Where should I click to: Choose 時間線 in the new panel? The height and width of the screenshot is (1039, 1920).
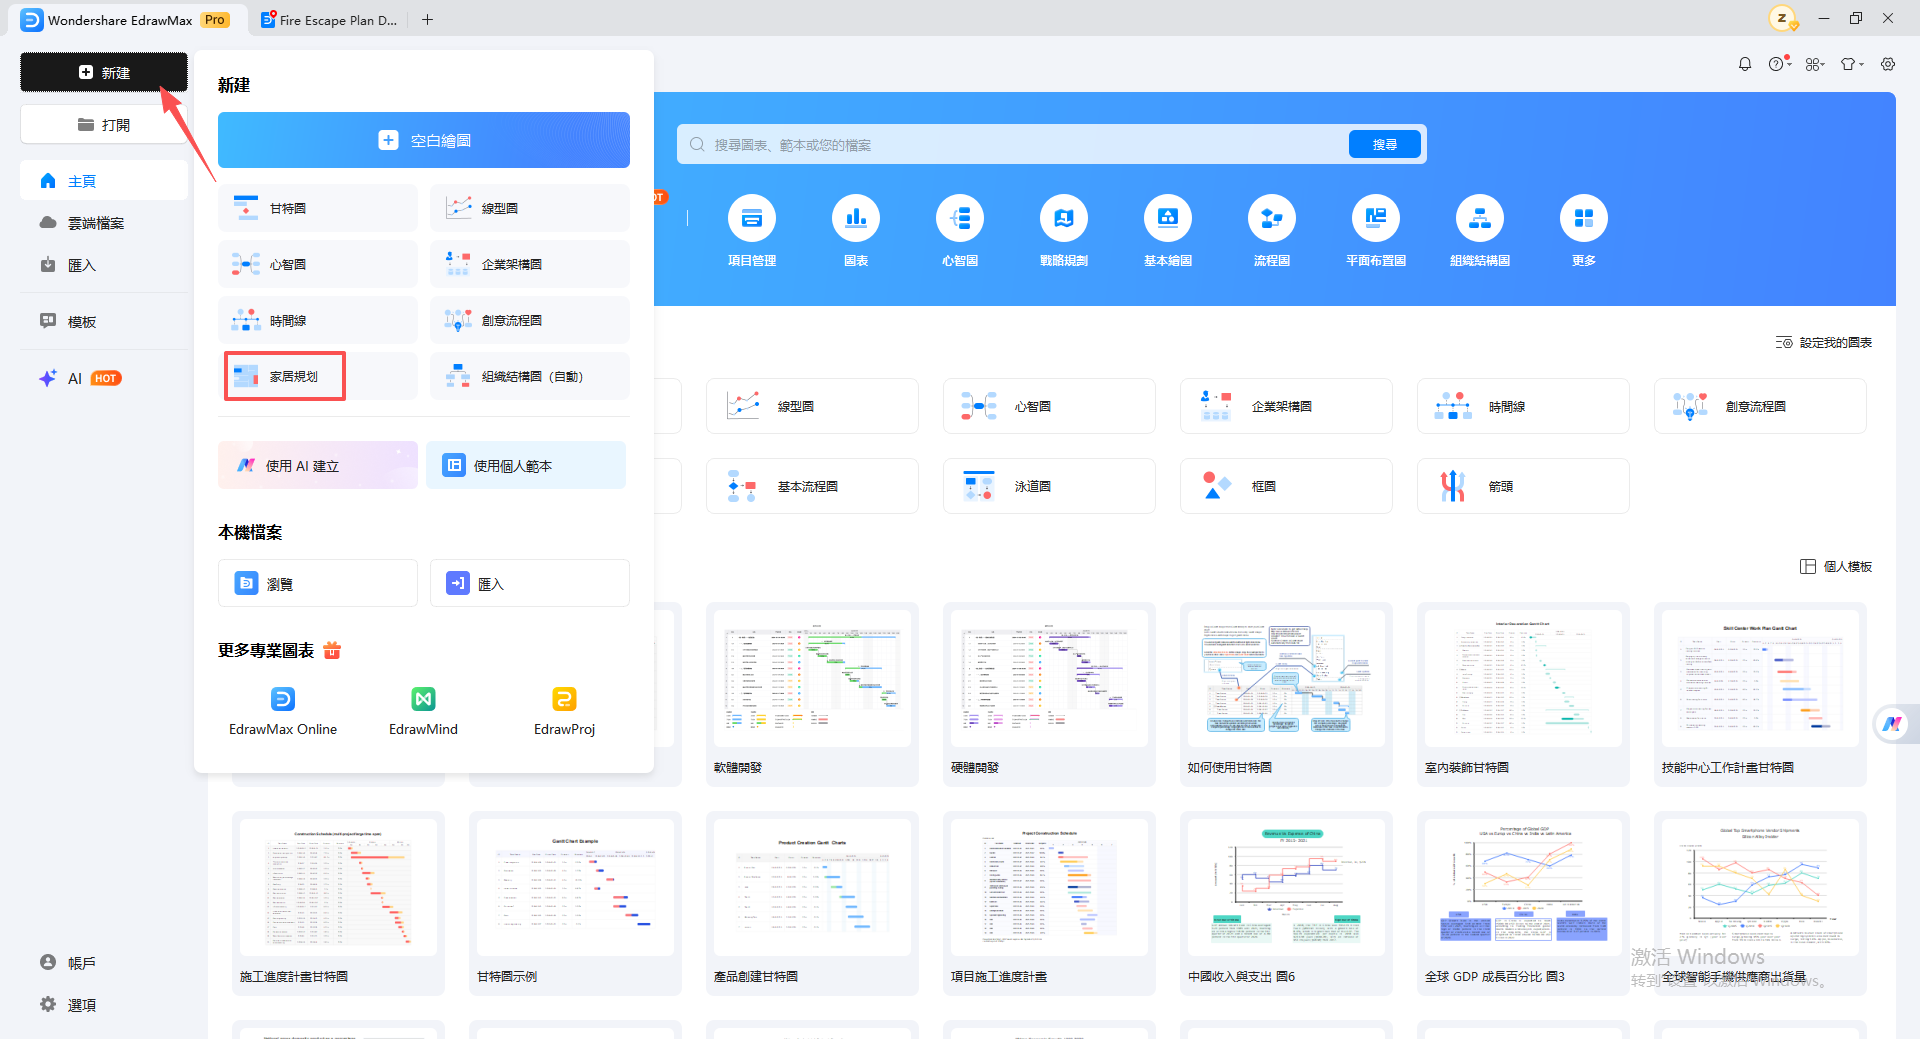coord(318,320)
